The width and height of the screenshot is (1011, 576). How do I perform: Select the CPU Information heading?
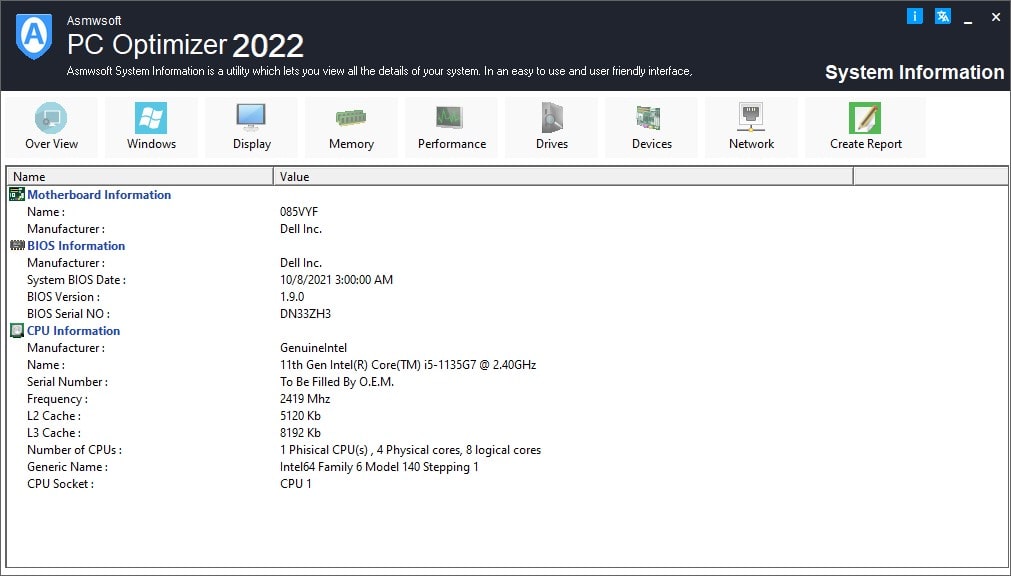(x=74, y=331)
